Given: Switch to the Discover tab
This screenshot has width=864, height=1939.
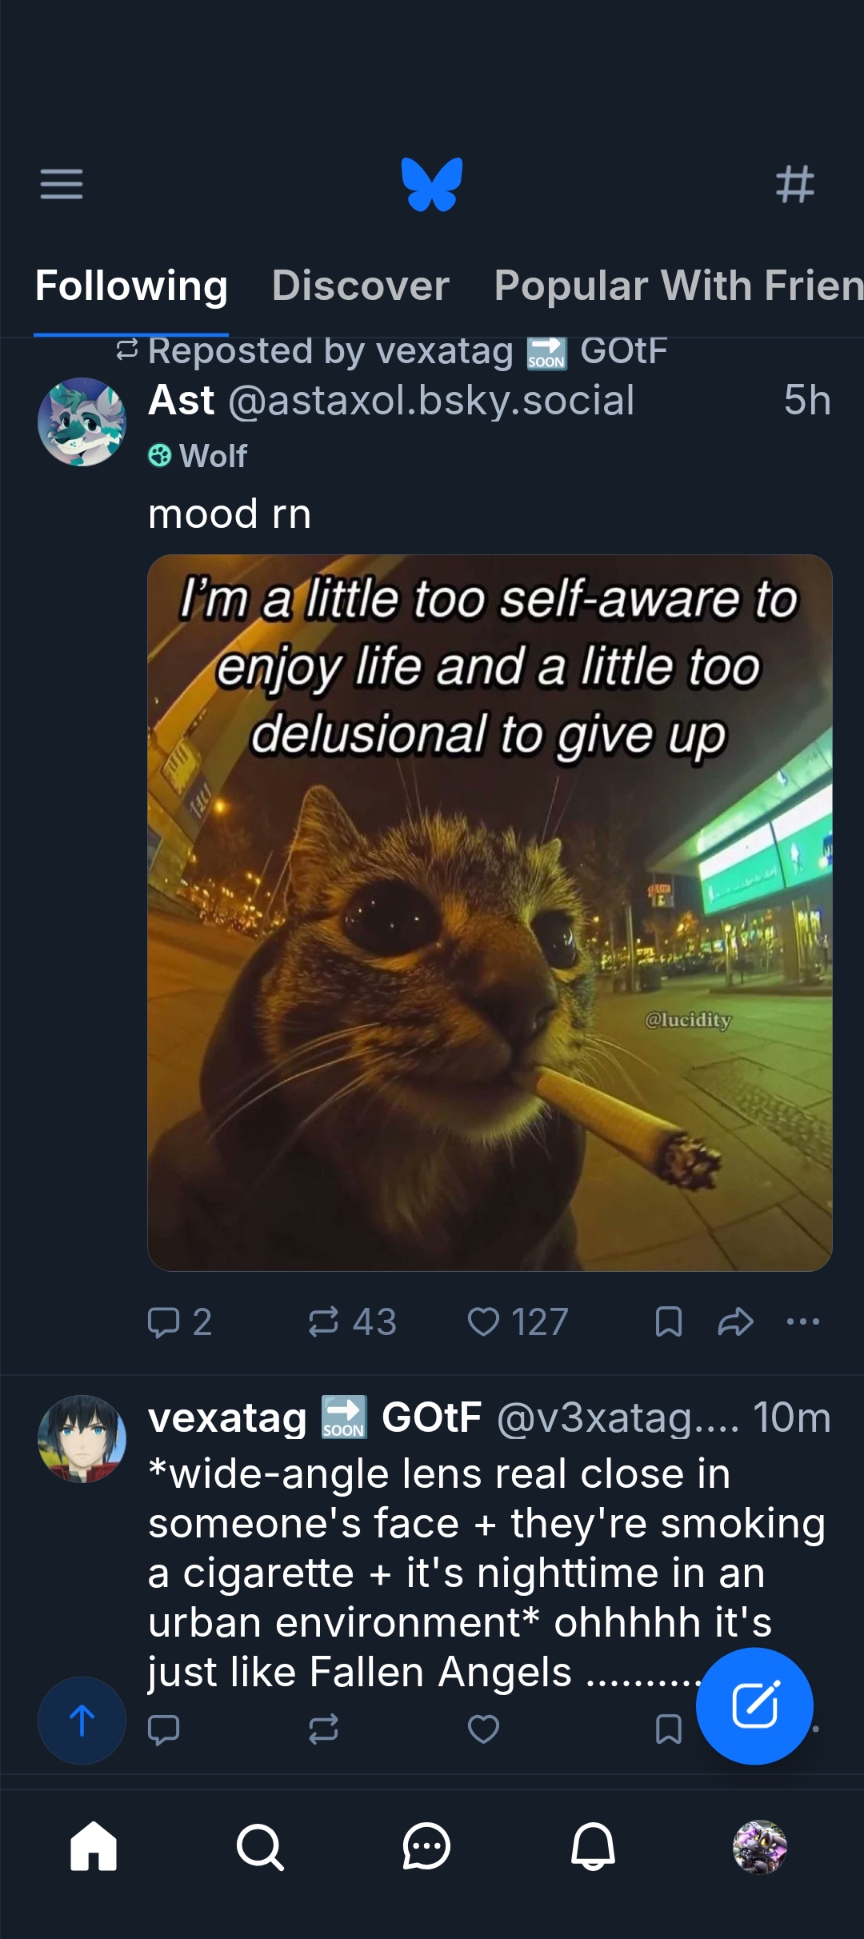Looking at the screenshot, I should tap(360, 286).
